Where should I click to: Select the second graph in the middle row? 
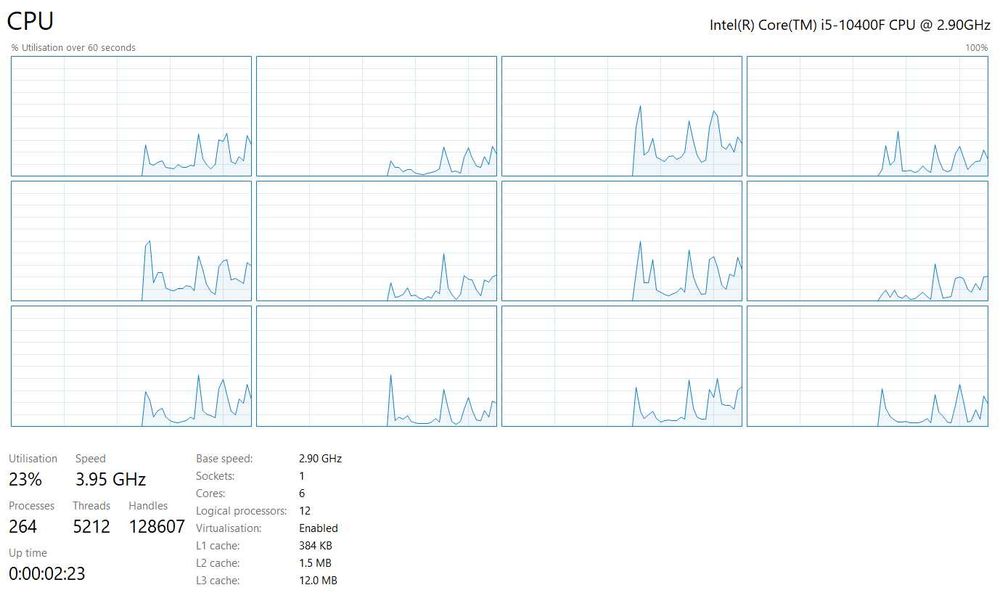376,241
